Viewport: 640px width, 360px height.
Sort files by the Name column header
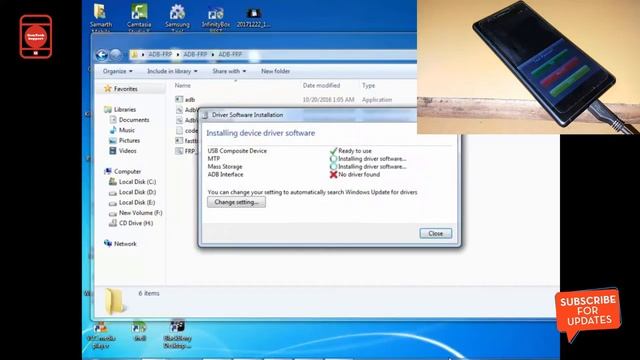pyautogui.click(x=182, y=85)
